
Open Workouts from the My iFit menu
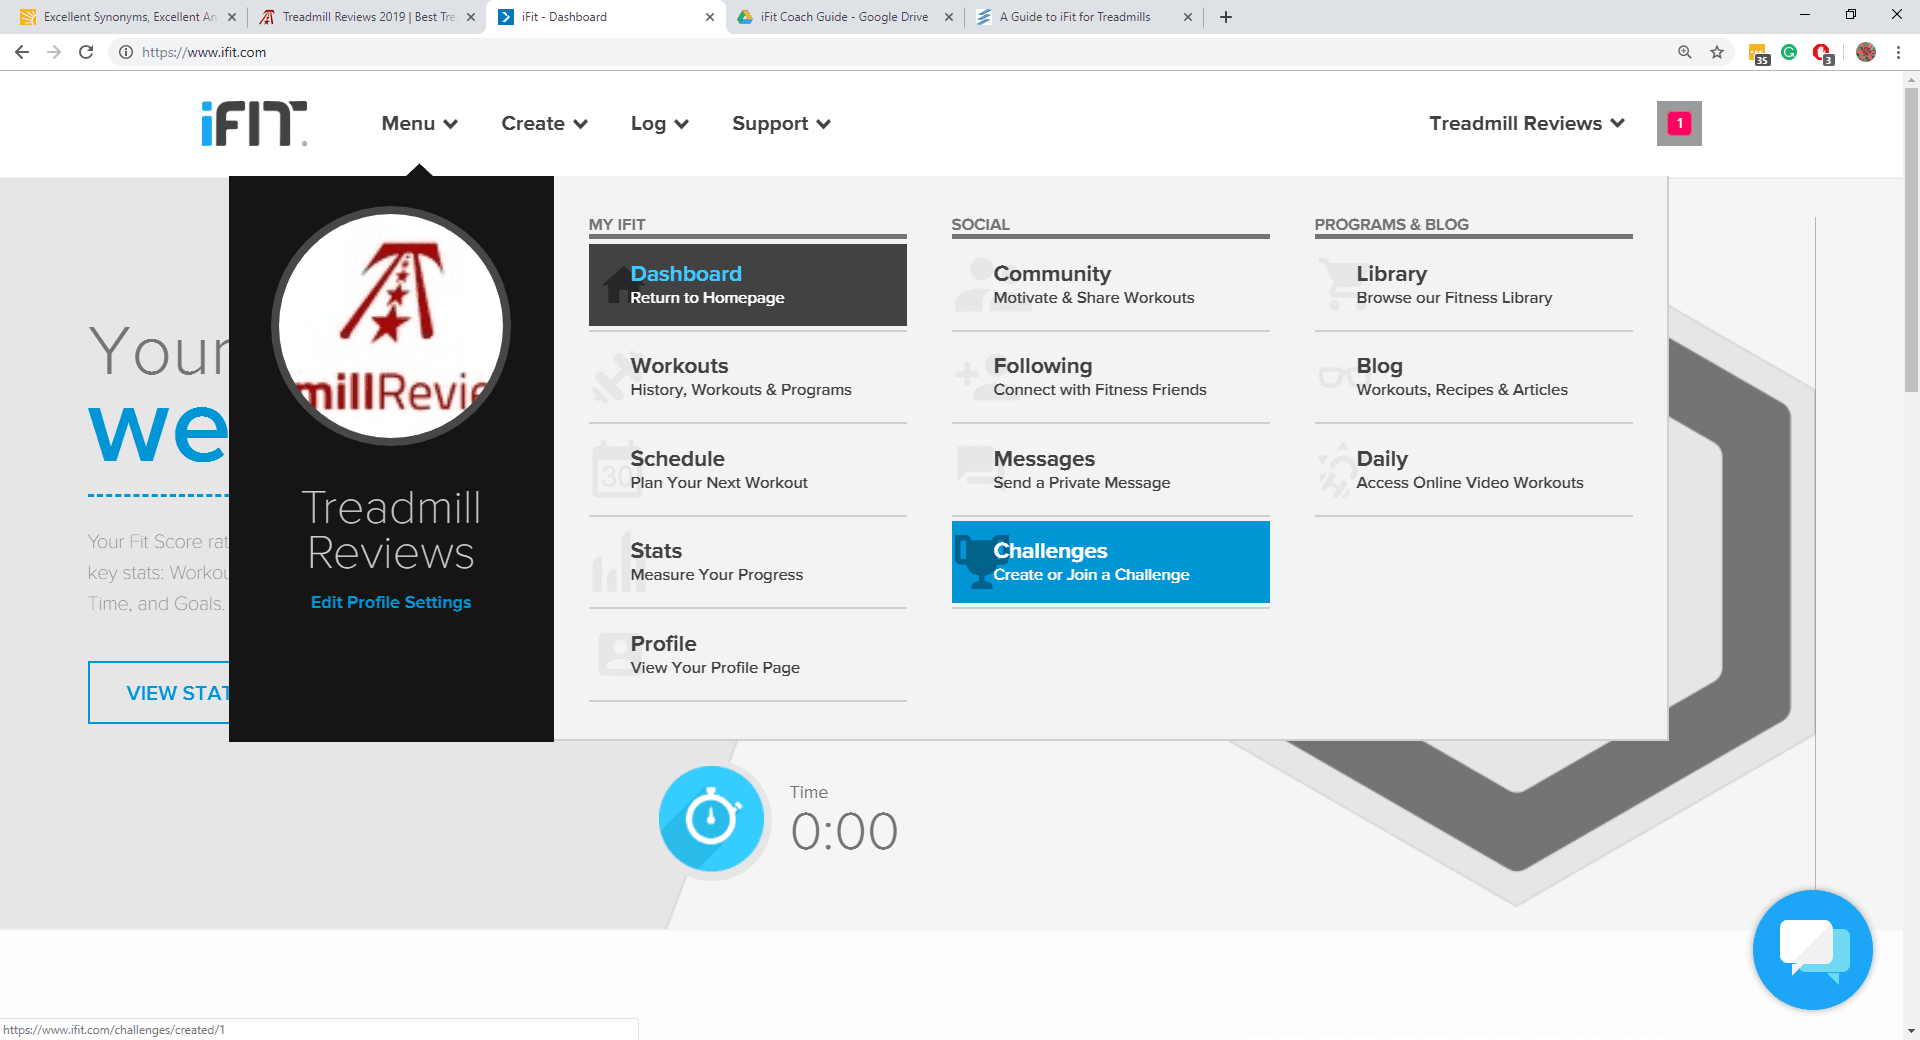pyautogui.click(x=747, y=377)
